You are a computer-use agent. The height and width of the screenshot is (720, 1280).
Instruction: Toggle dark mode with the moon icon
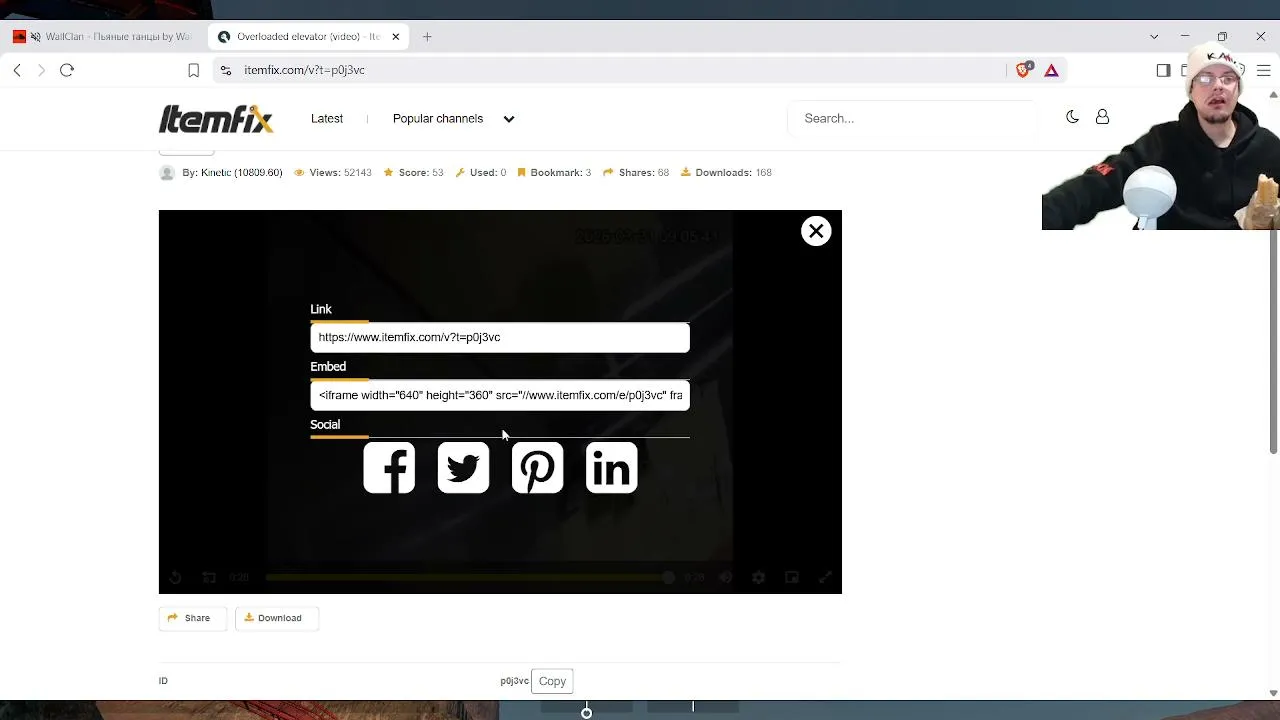[1072, 117]
